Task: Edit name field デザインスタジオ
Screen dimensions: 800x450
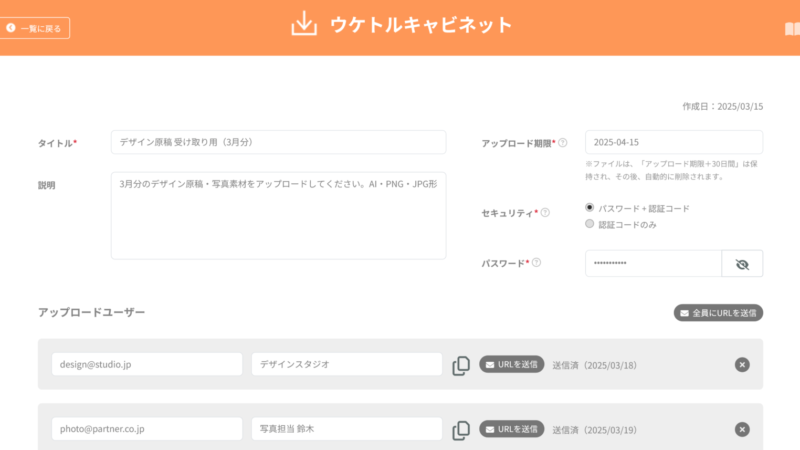Action: coord(347,364)
